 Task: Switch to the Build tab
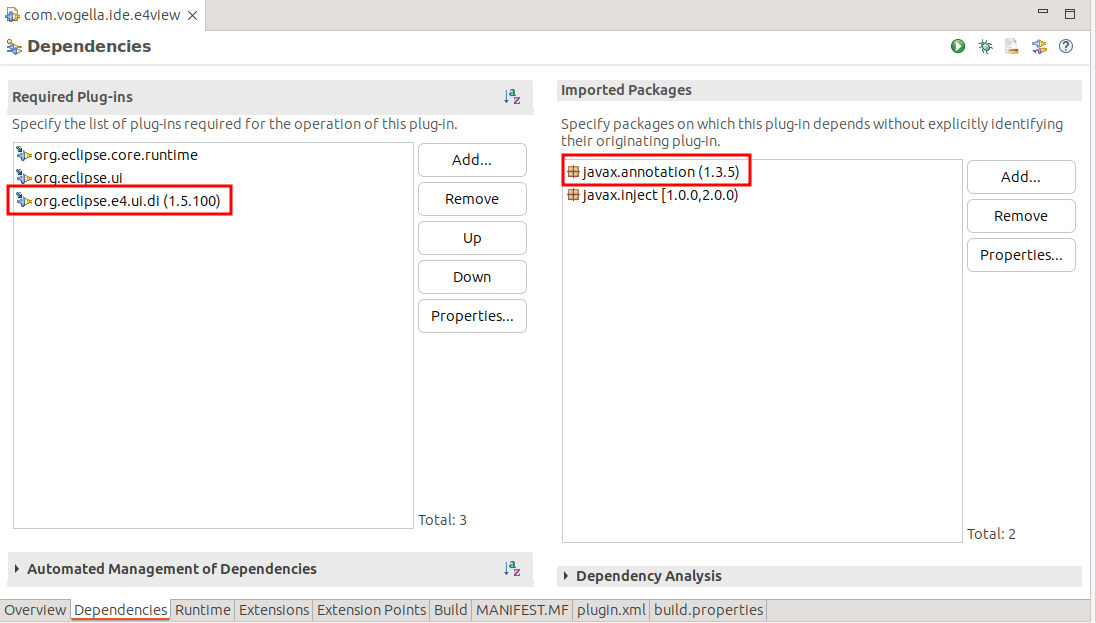(450, 610)
